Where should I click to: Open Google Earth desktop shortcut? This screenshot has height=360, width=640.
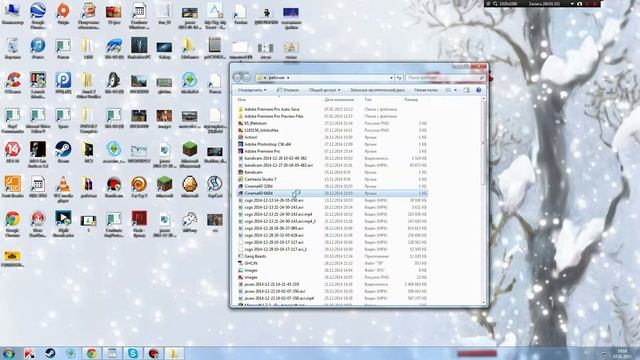38,14
